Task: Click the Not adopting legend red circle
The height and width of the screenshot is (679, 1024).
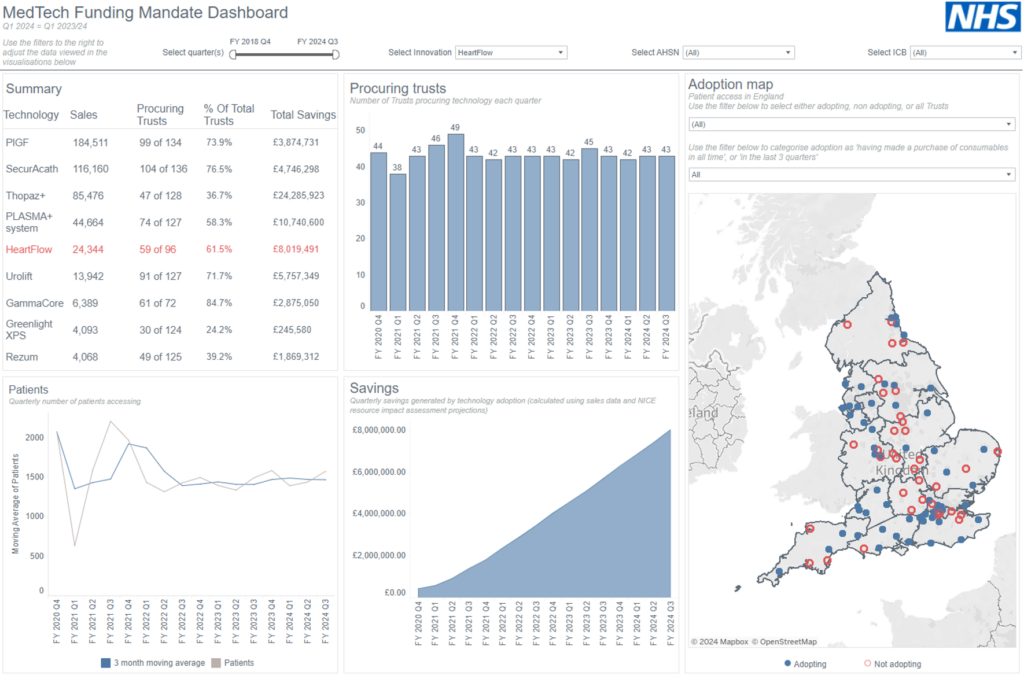Action: point(867,663)
